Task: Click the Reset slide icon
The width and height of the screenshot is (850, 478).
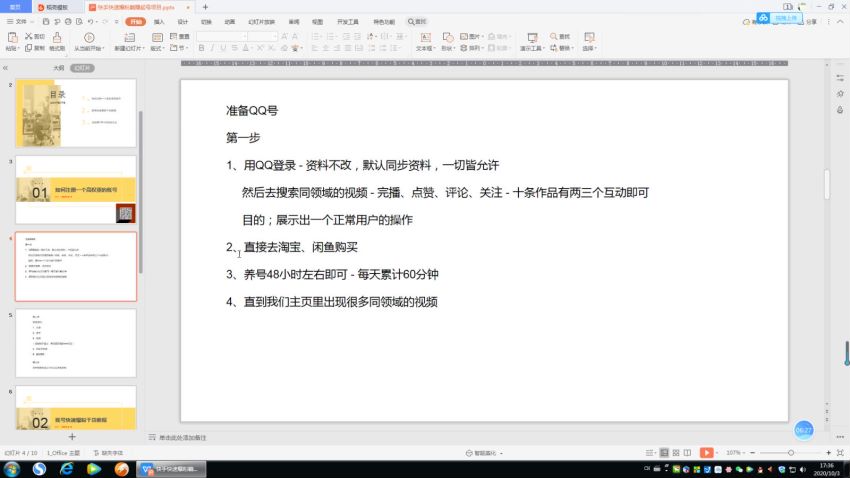Action: pyautogui.click(x=173, y=36)
